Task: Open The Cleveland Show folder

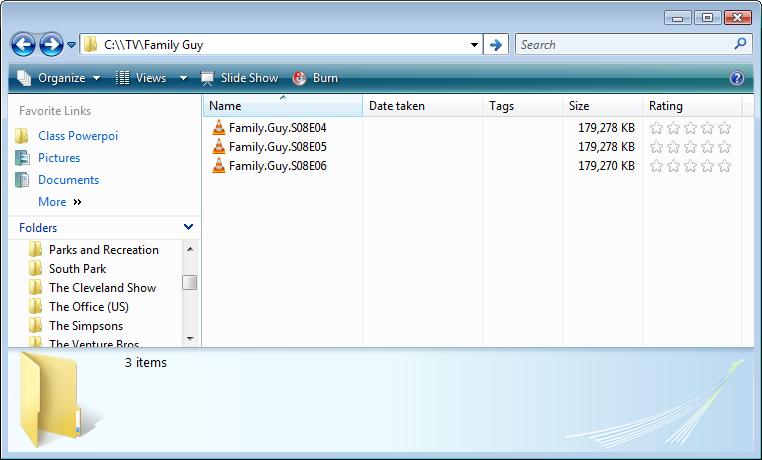Action: click(103, 288)
